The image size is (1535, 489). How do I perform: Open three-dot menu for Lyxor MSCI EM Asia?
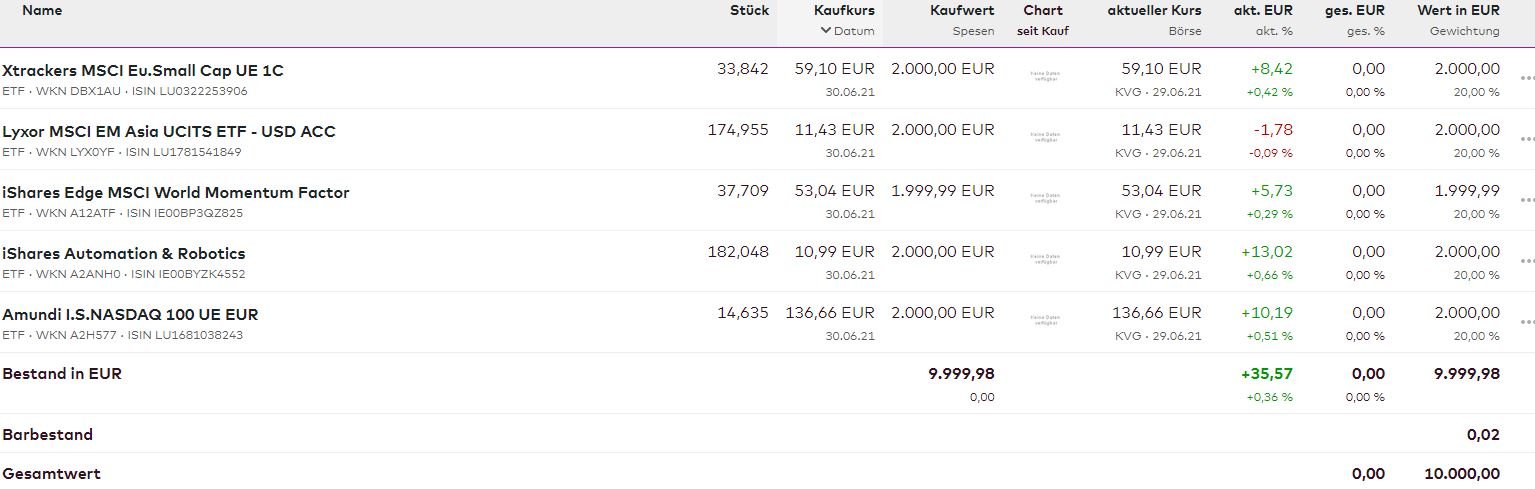tap(1526, 139)
